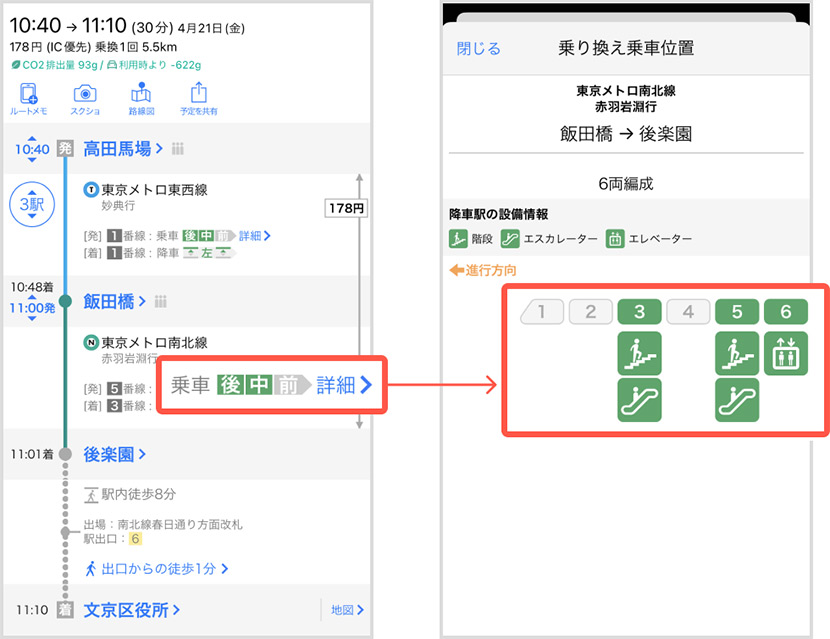This screenshot has width=830, height=639.
Task: Open 後楽園 station details
Action: coord(114,454)
